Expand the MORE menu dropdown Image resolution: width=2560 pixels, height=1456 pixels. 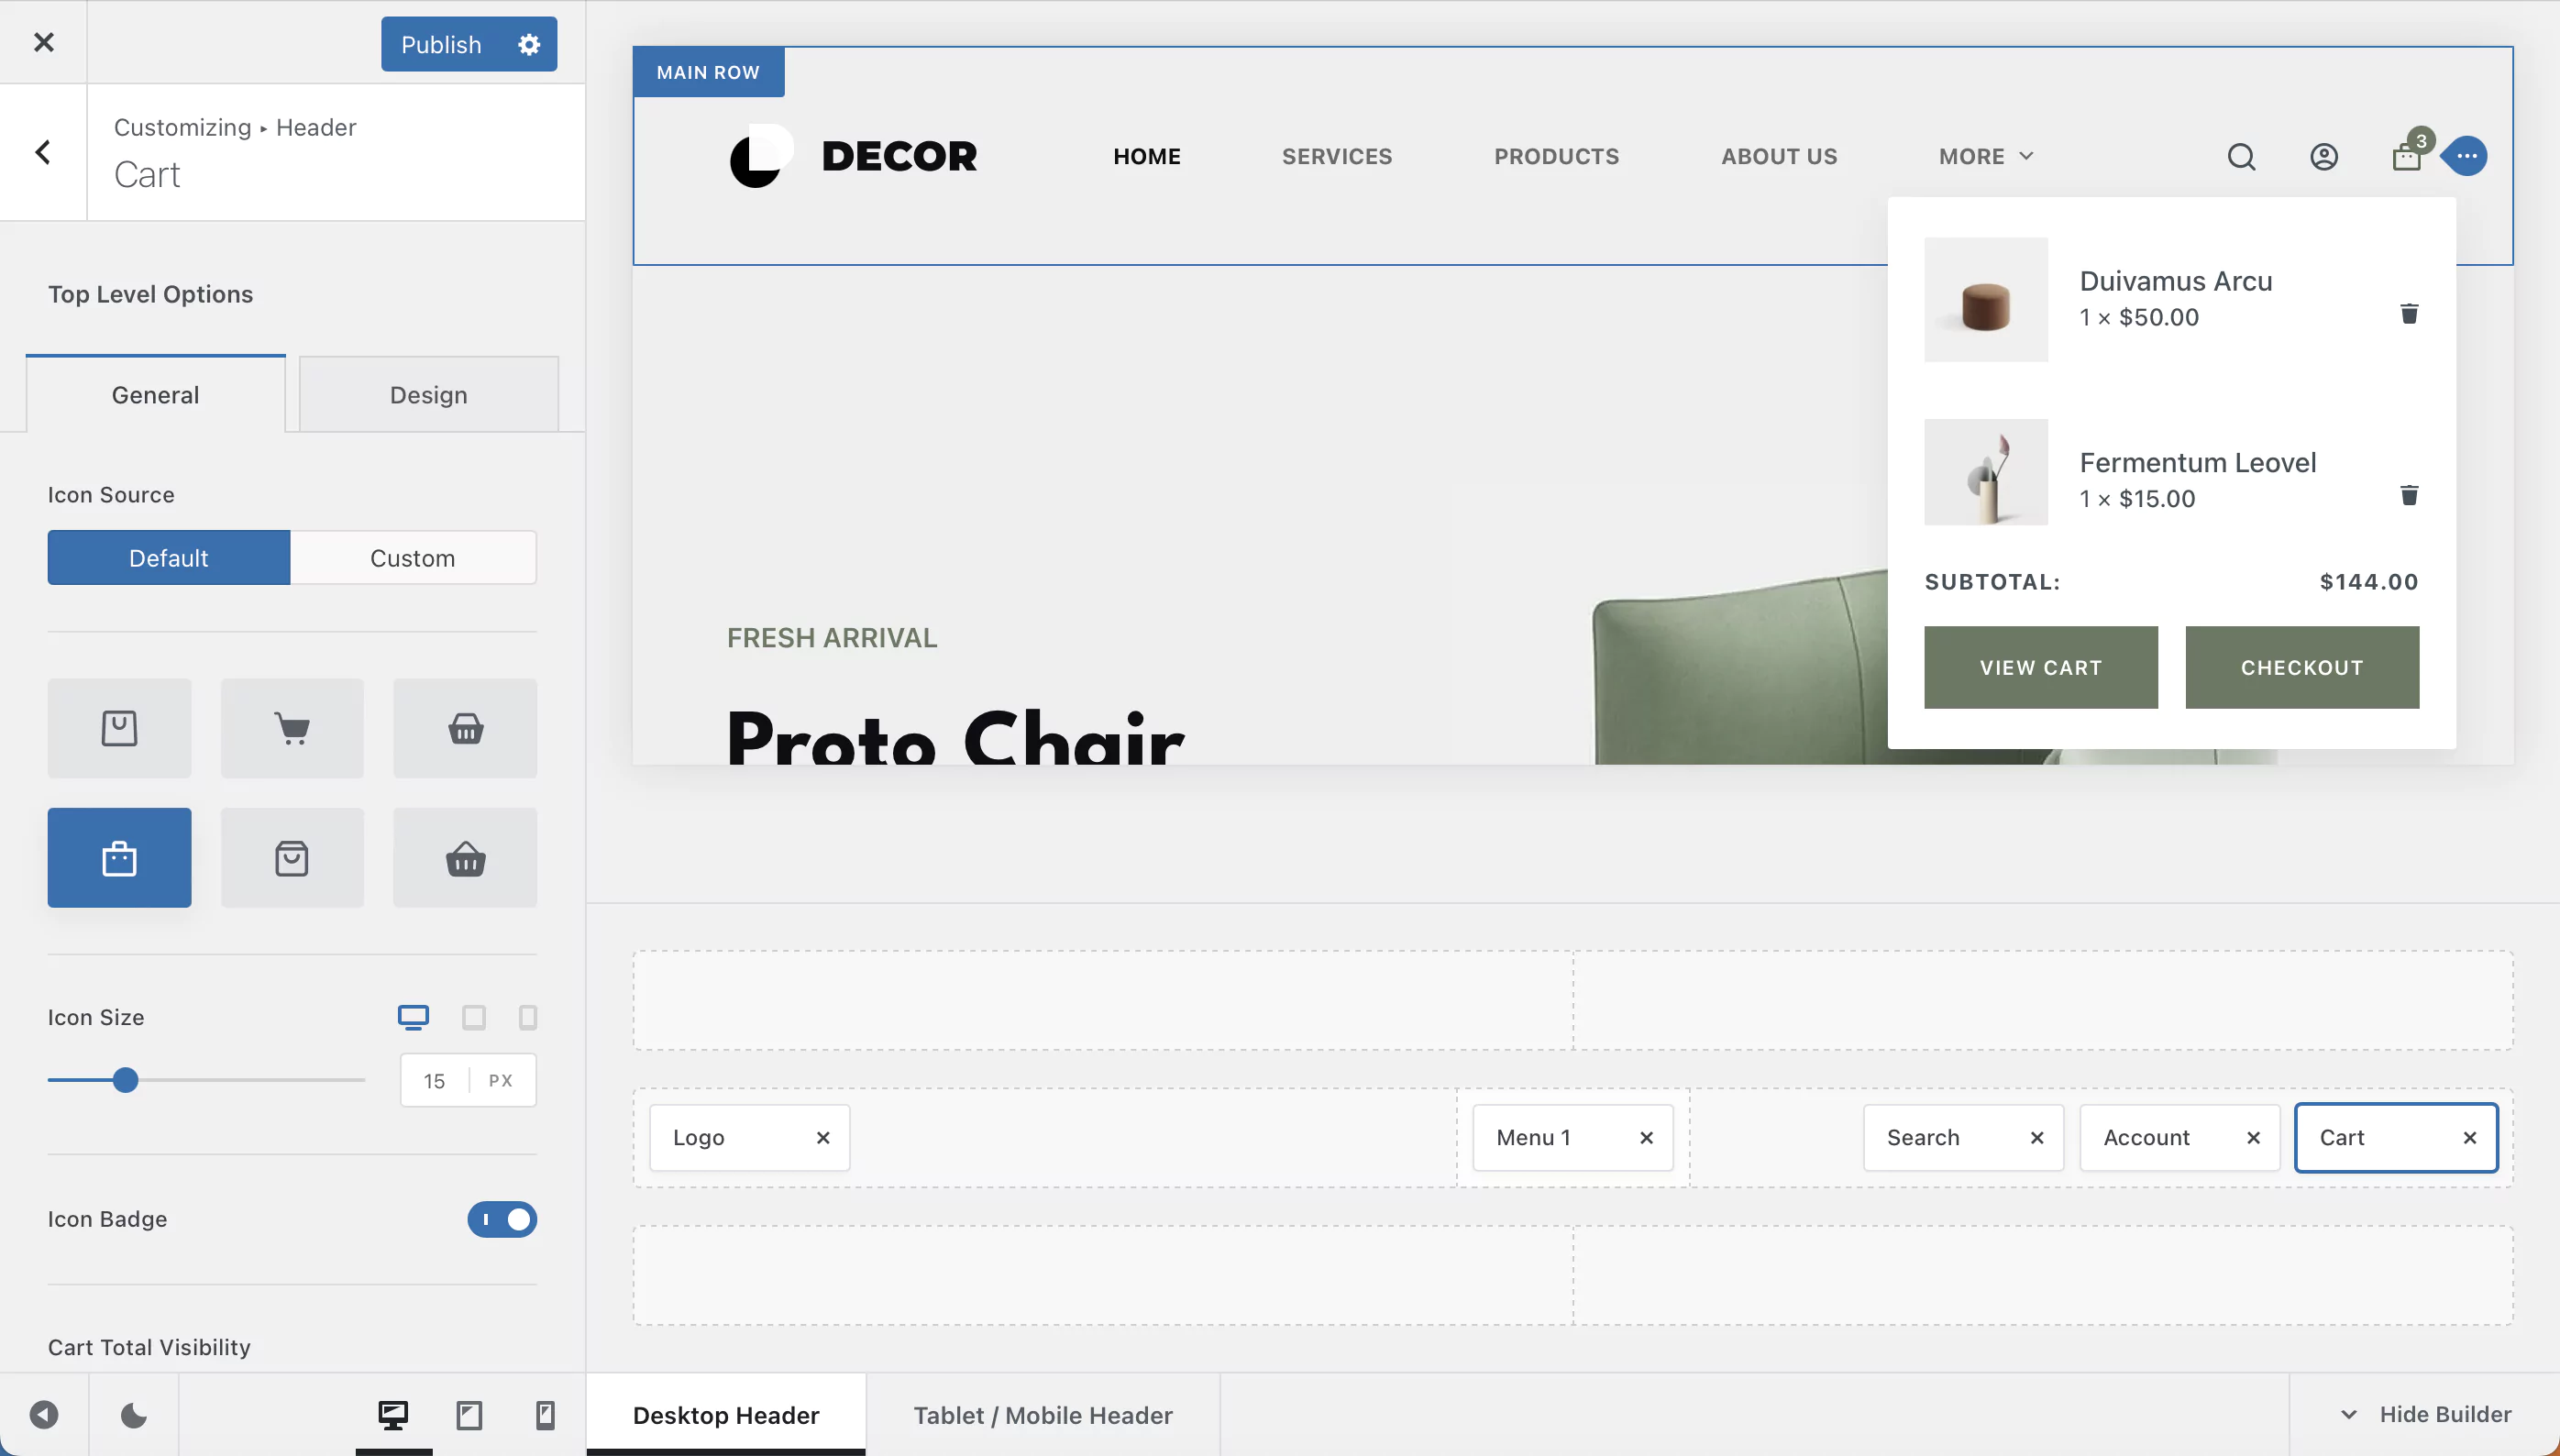tap(1986, 157)
